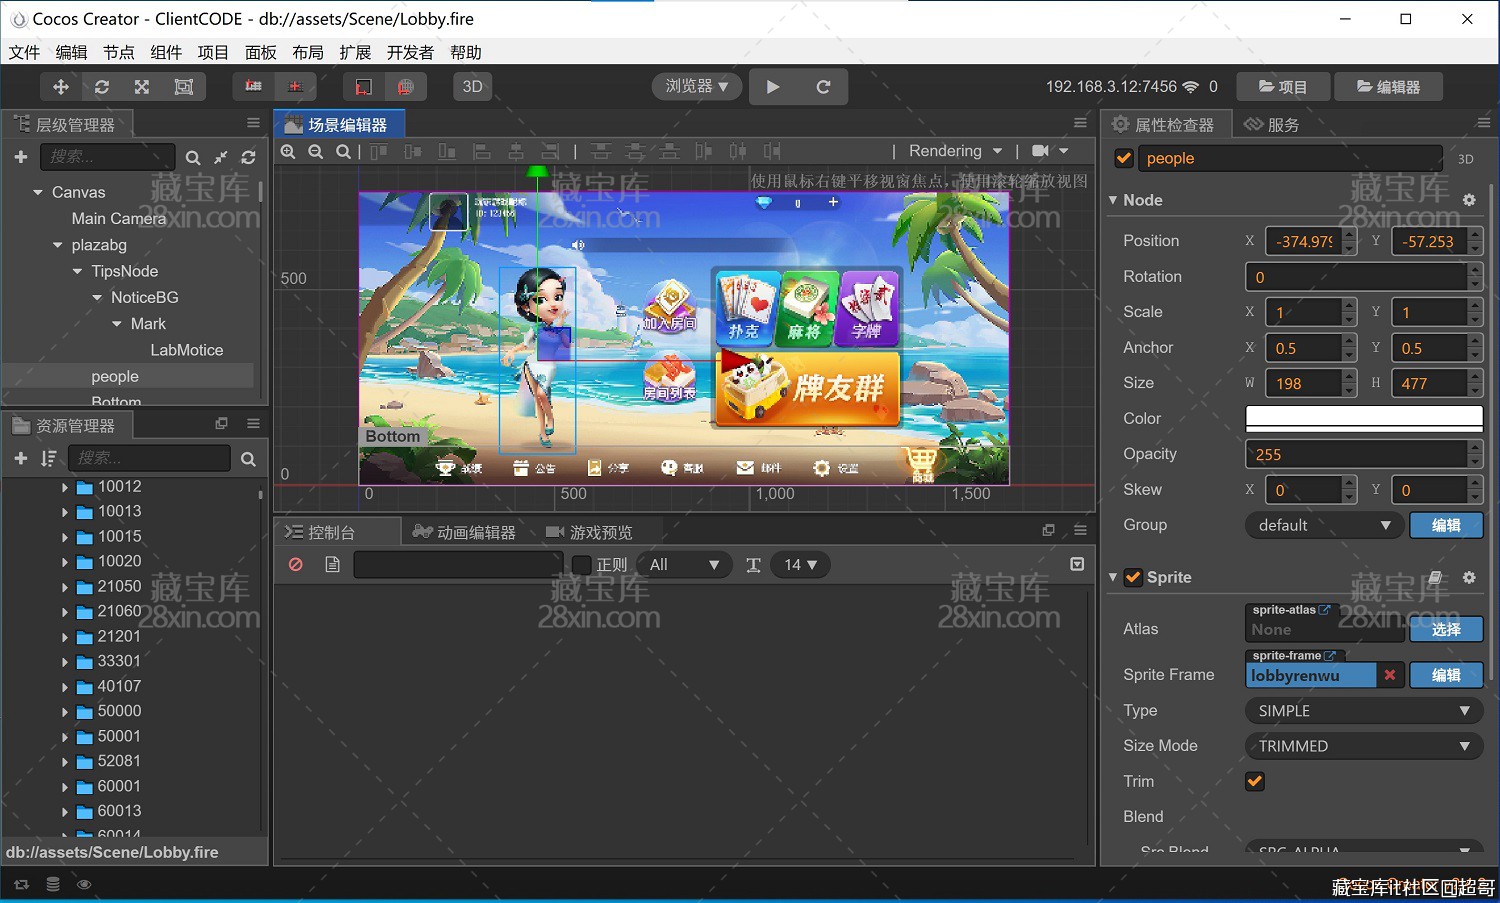This screenshot has height=903, width=1500.
Task: Switch to the 动画编辑器 tab
Action: coord(465,532)
